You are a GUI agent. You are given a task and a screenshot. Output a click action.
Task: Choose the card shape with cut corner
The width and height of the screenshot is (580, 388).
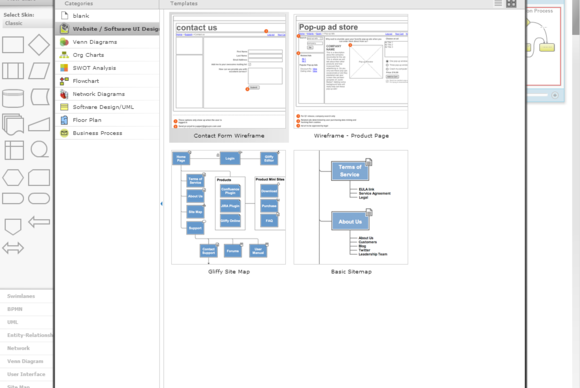pos(39,178)
